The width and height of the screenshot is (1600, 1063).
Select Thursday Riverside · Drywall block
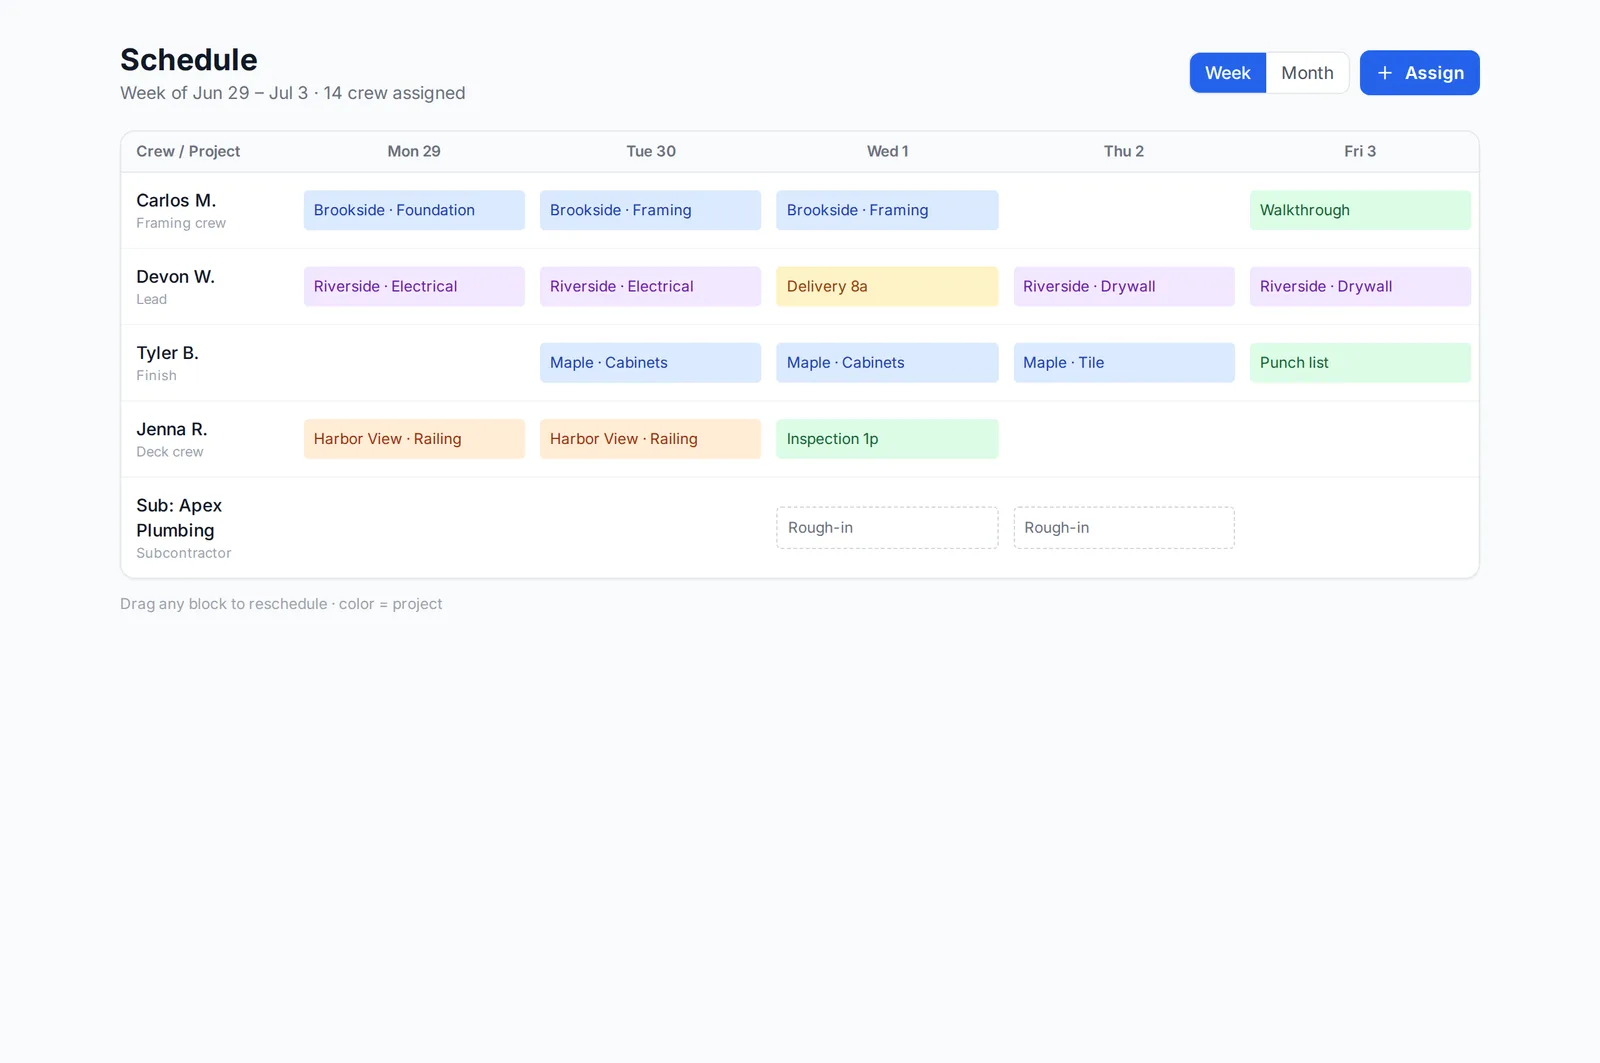[x=1124, y=286]
